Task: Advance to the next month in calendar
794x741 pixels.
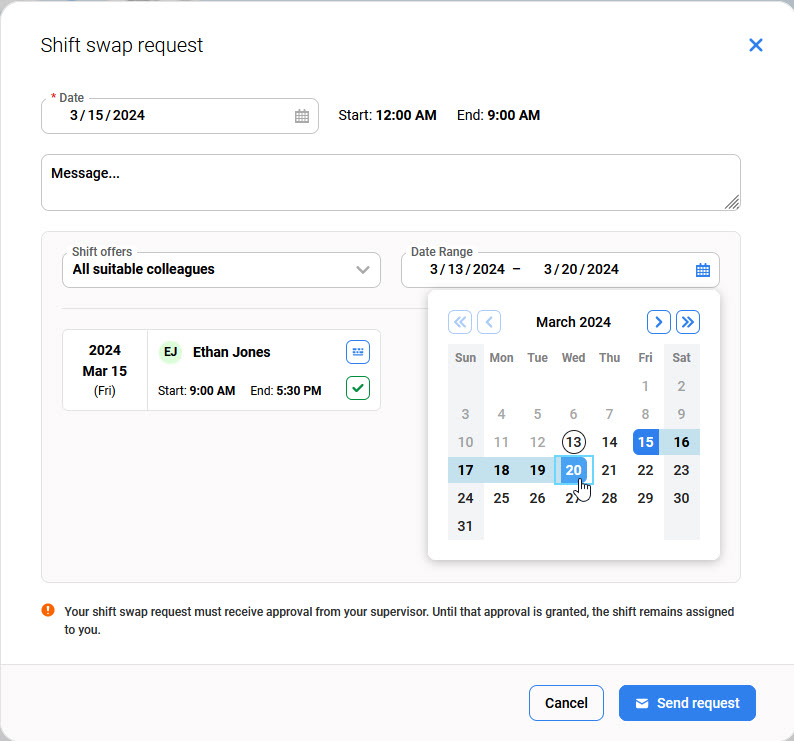Action: pos(658,322)
